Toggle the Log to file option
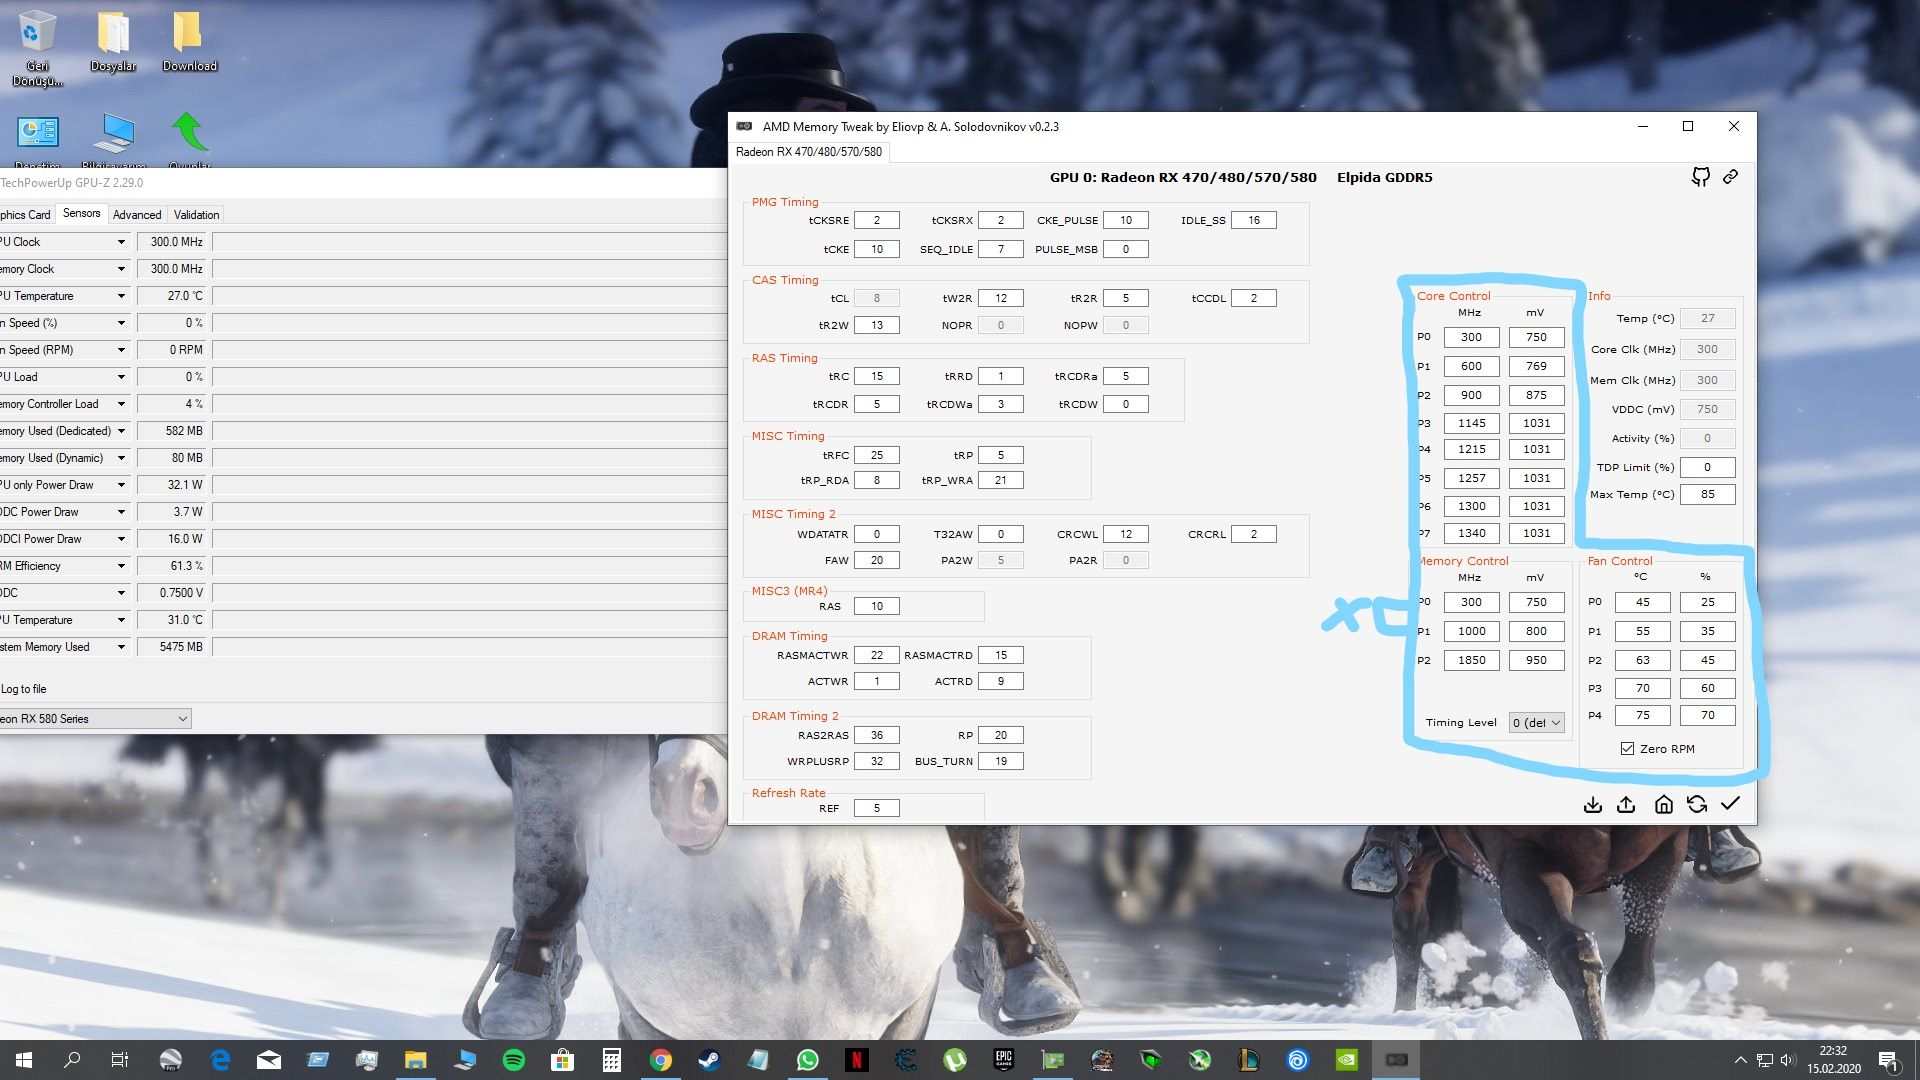 pos(22,689)
